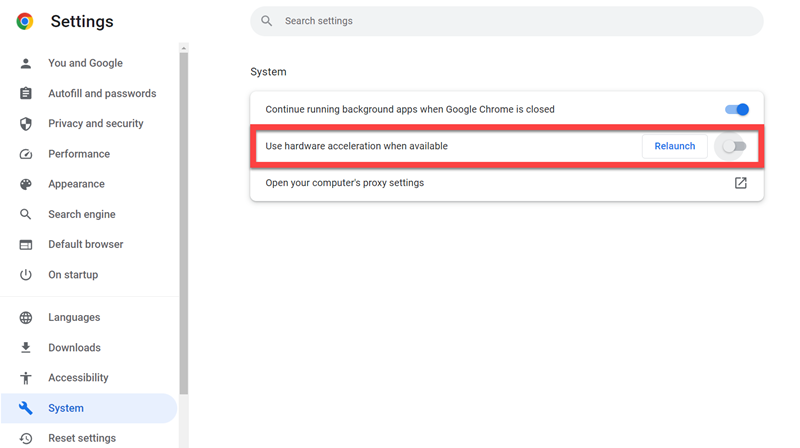Go to Default browser settings
The image size is (800, 448).
tap(85, 244)
